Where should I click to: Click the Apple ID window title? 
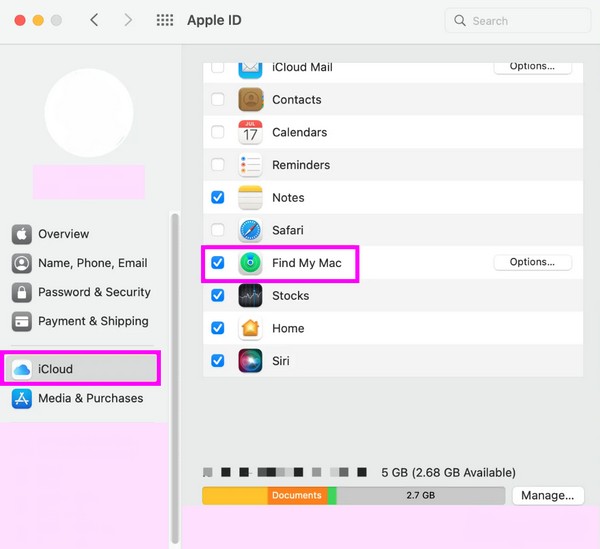click(x=214, y=20)
